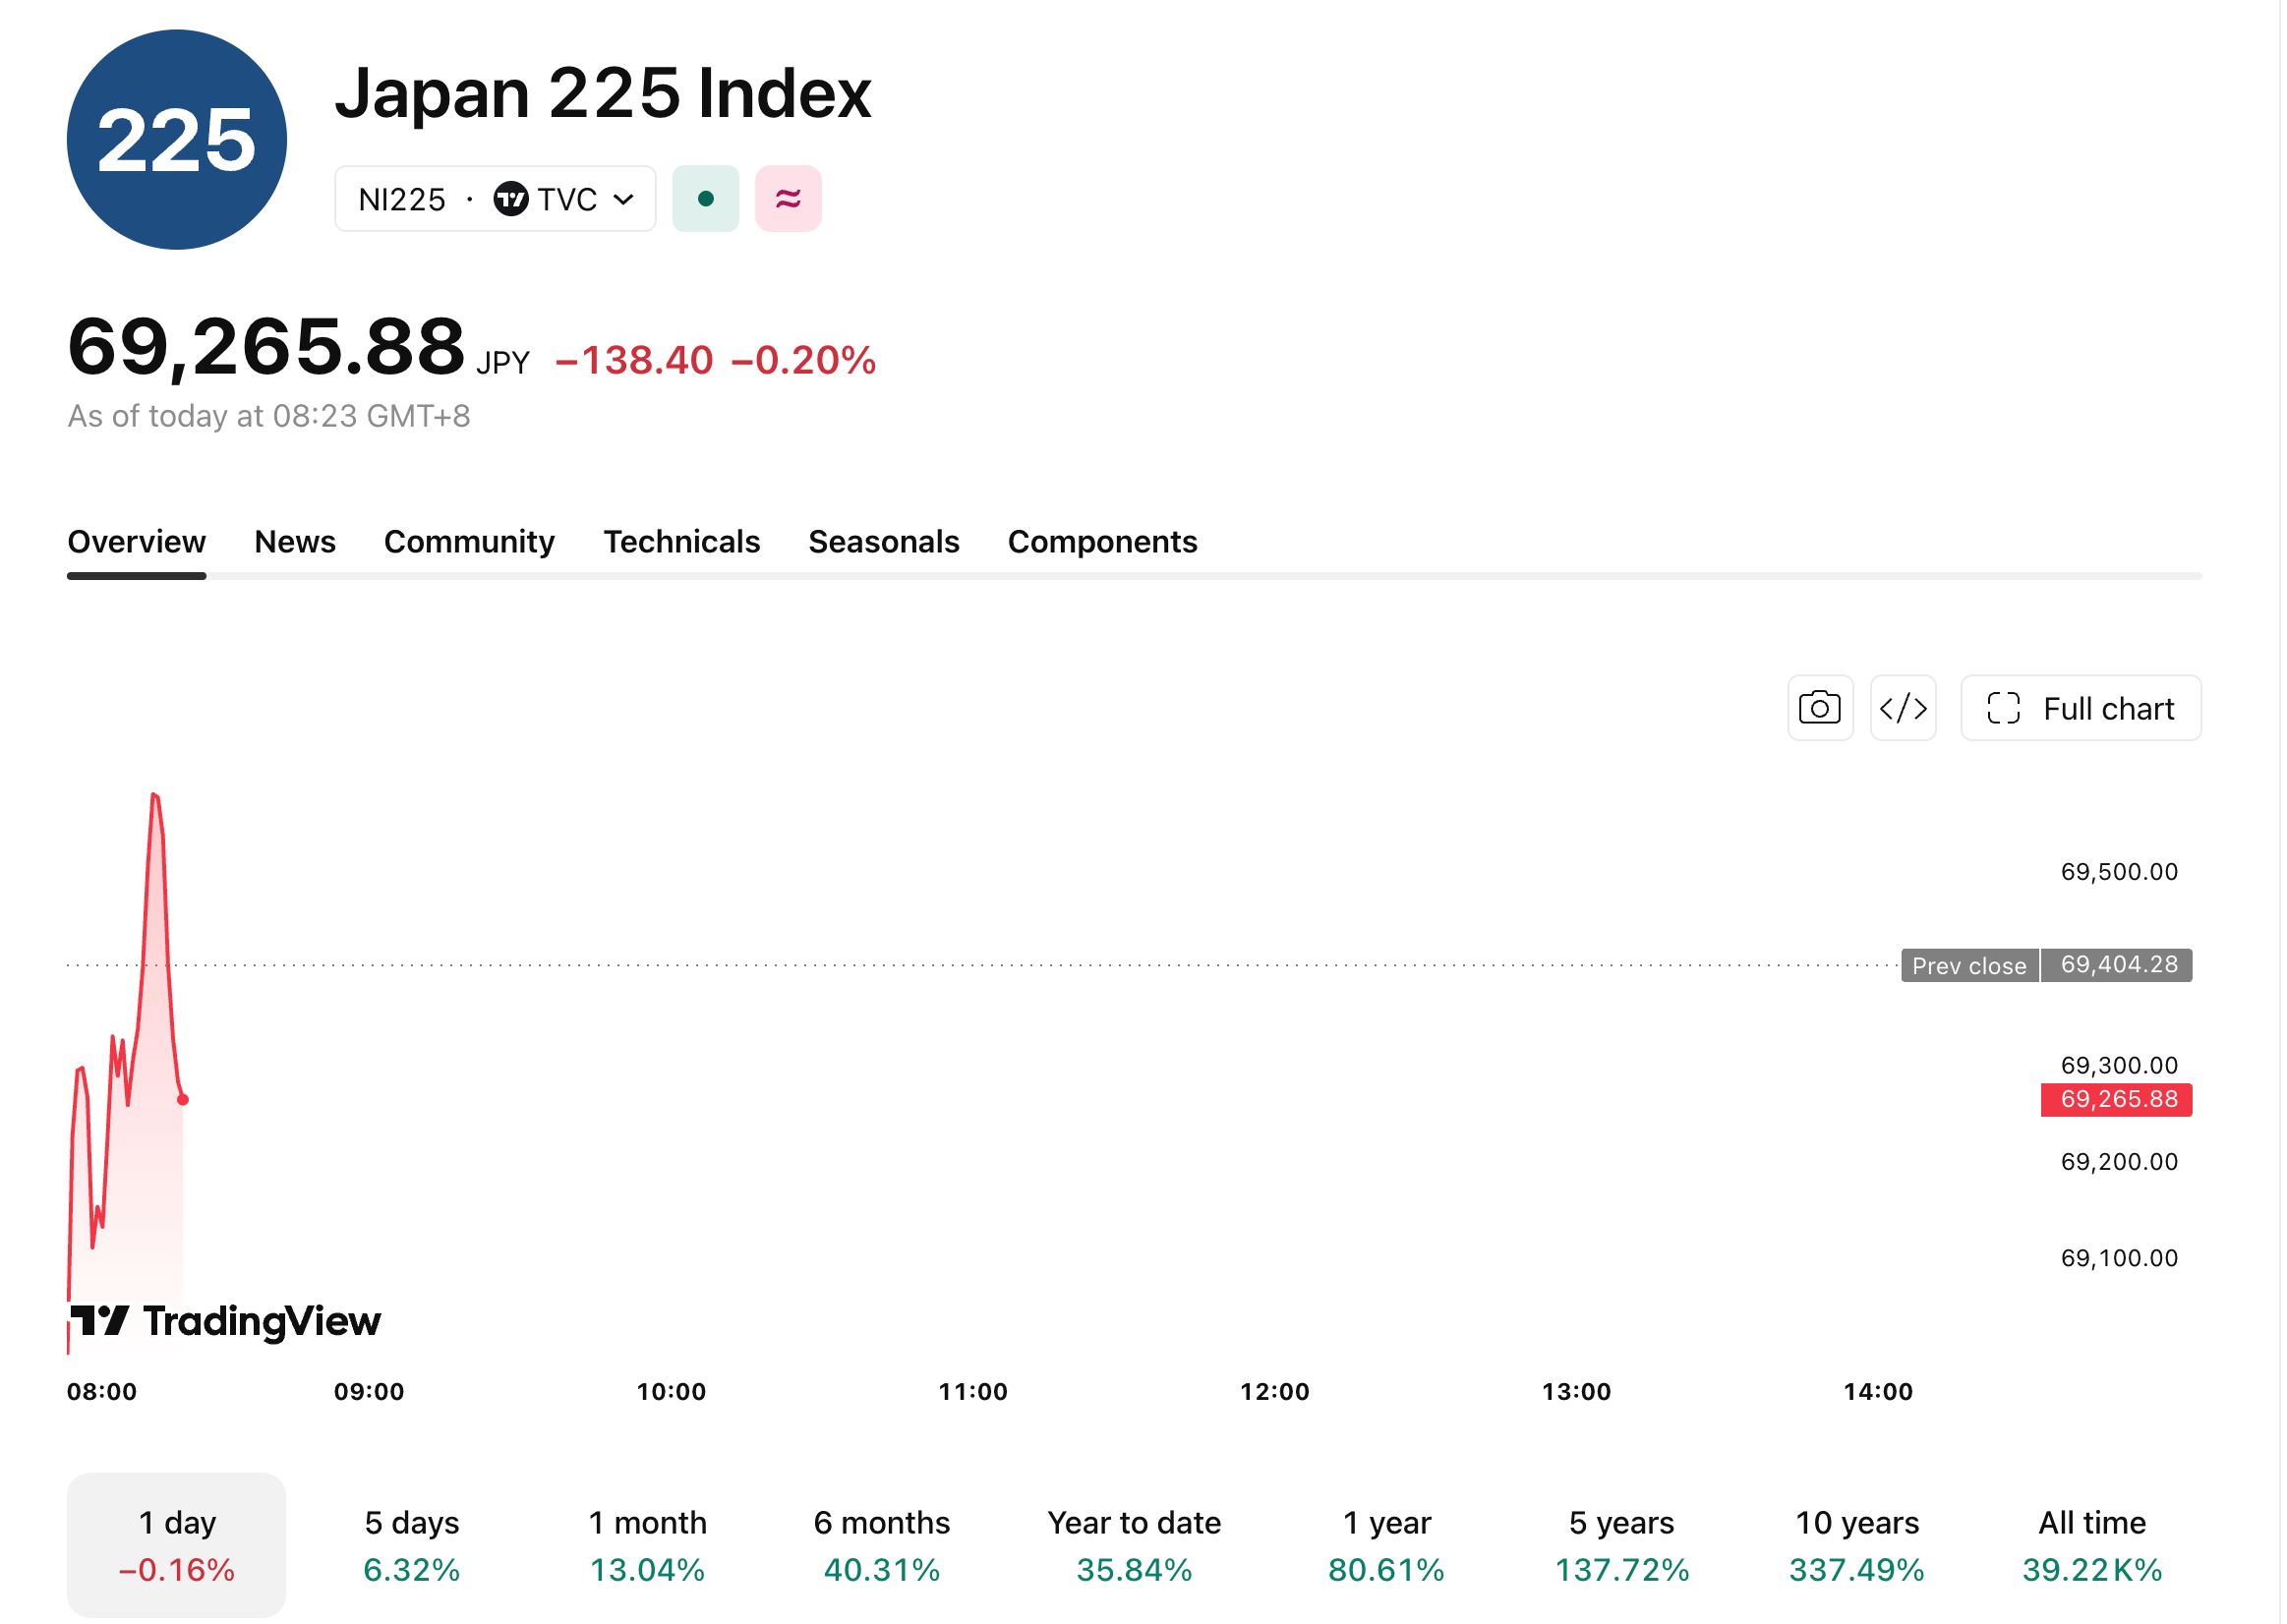Screen dimensions: 2287x1624
Task: Open the Technicals tab
Action: [x=682, y=542]
